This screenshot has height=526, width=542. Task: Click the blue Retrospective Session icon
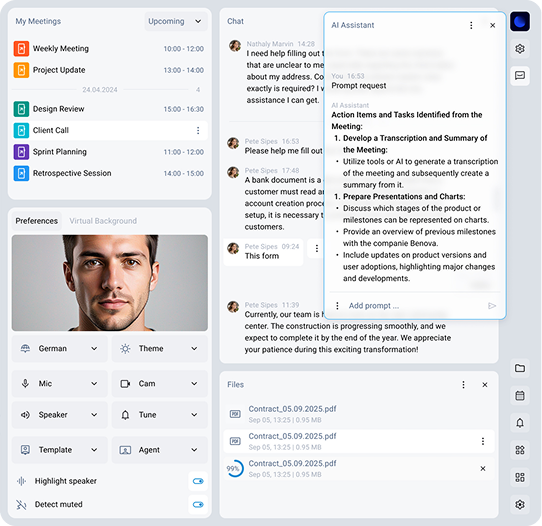coord(21,173)
